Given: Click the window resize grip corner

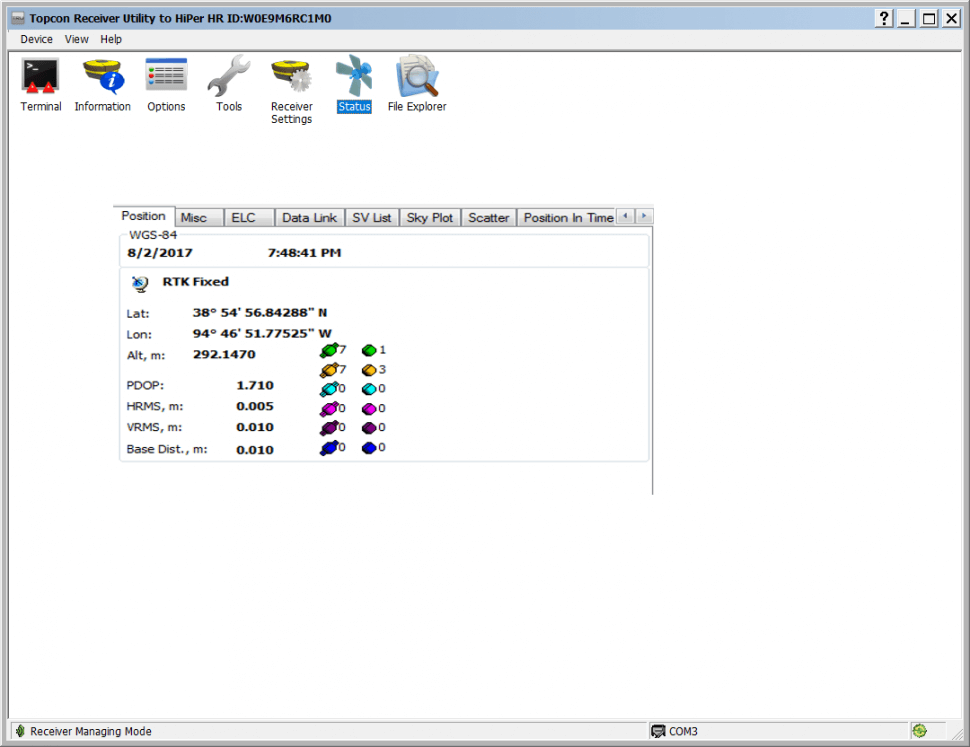Looking at the screenshot, I should 958,734.
